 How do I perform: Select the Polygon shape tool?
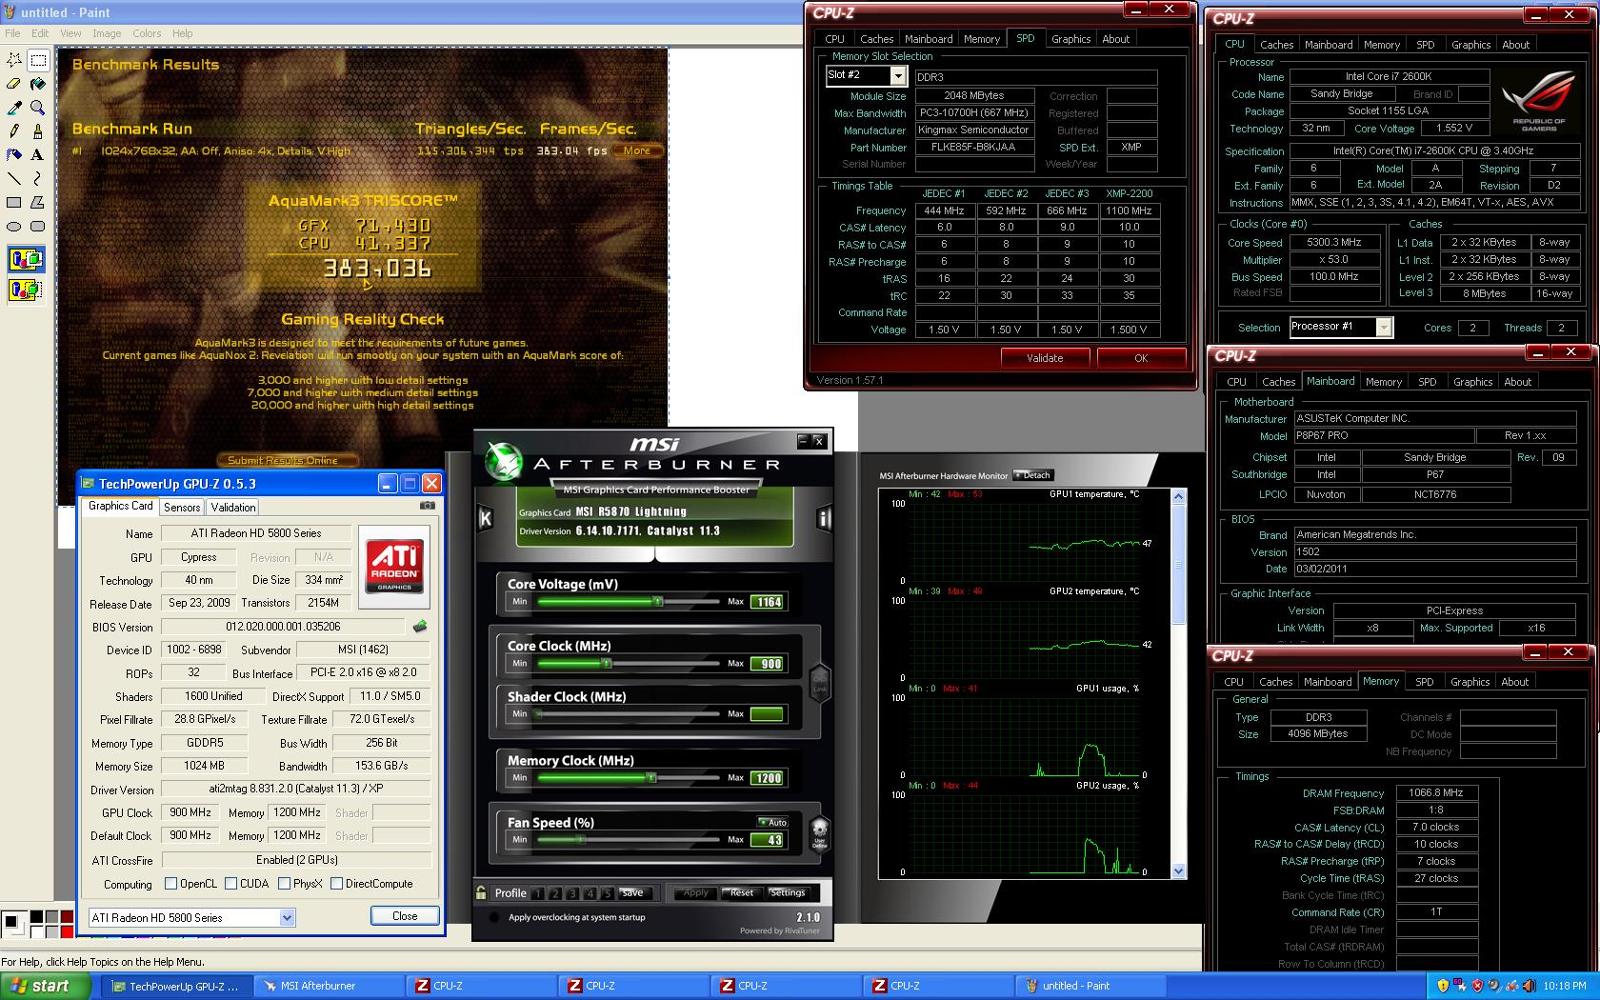[x=38, y=202]
